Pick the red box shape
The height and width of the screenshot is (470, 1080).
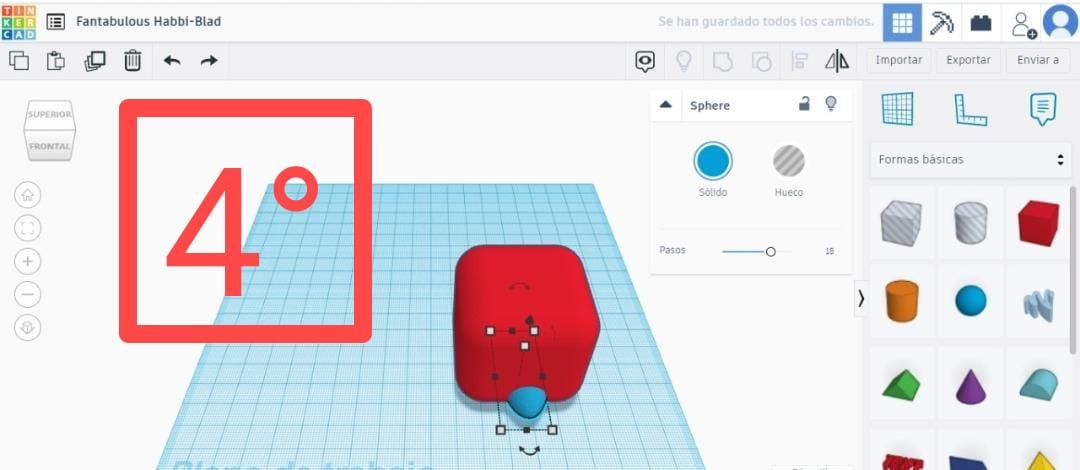(1039, 223)
